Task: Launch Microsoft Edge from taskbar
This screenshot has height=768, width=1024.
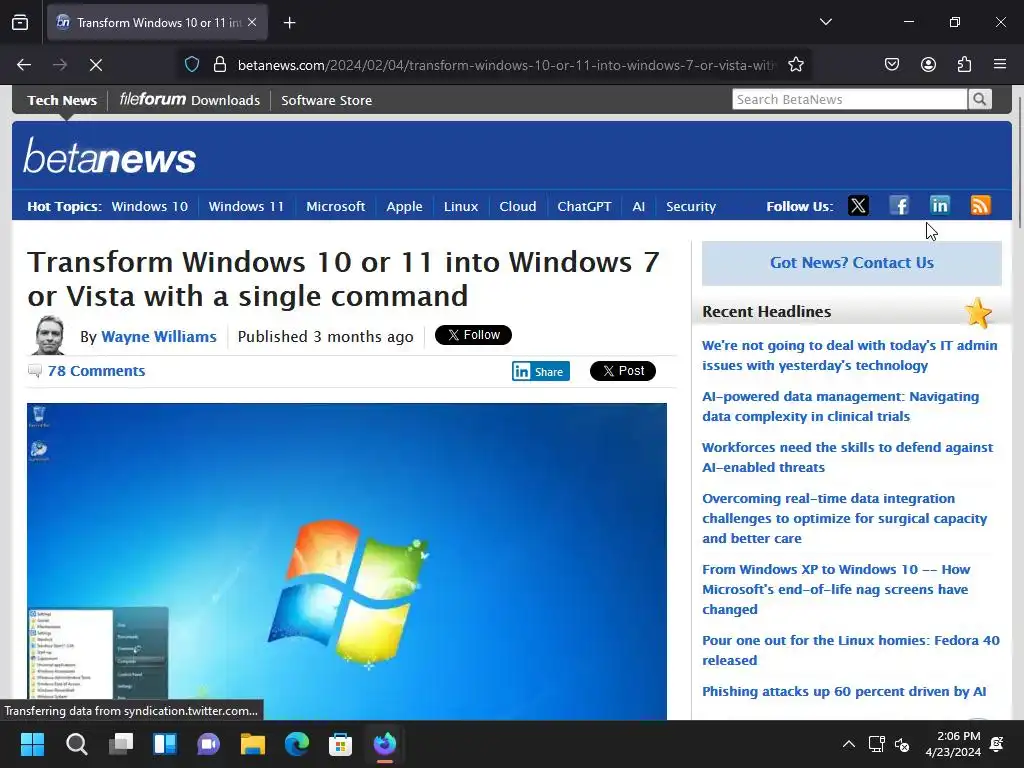Action: (297, 744)
